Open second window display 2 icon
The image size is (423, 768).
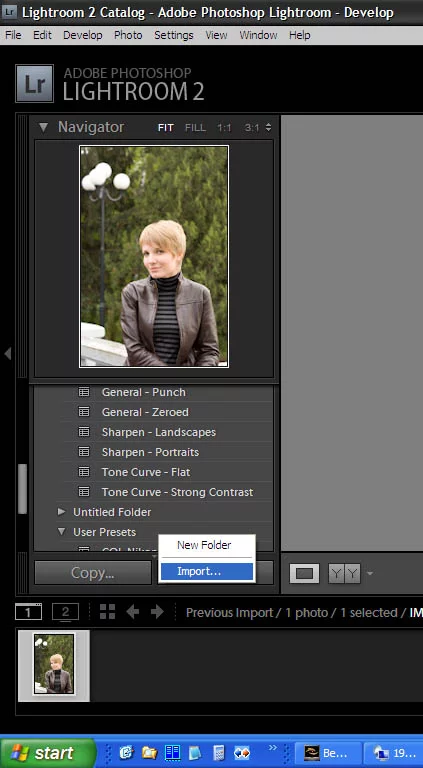coord(65,612)
